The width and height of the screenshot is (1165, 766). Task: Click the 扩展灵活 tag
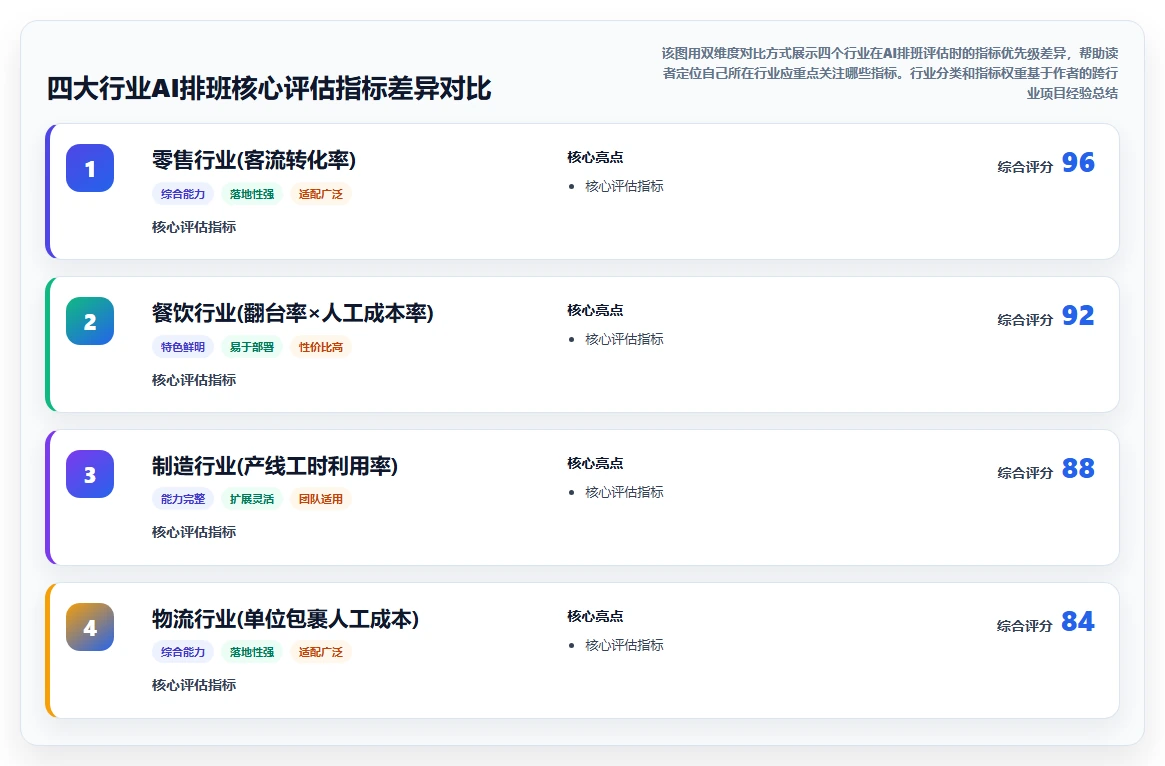click(x=252, y=499)
